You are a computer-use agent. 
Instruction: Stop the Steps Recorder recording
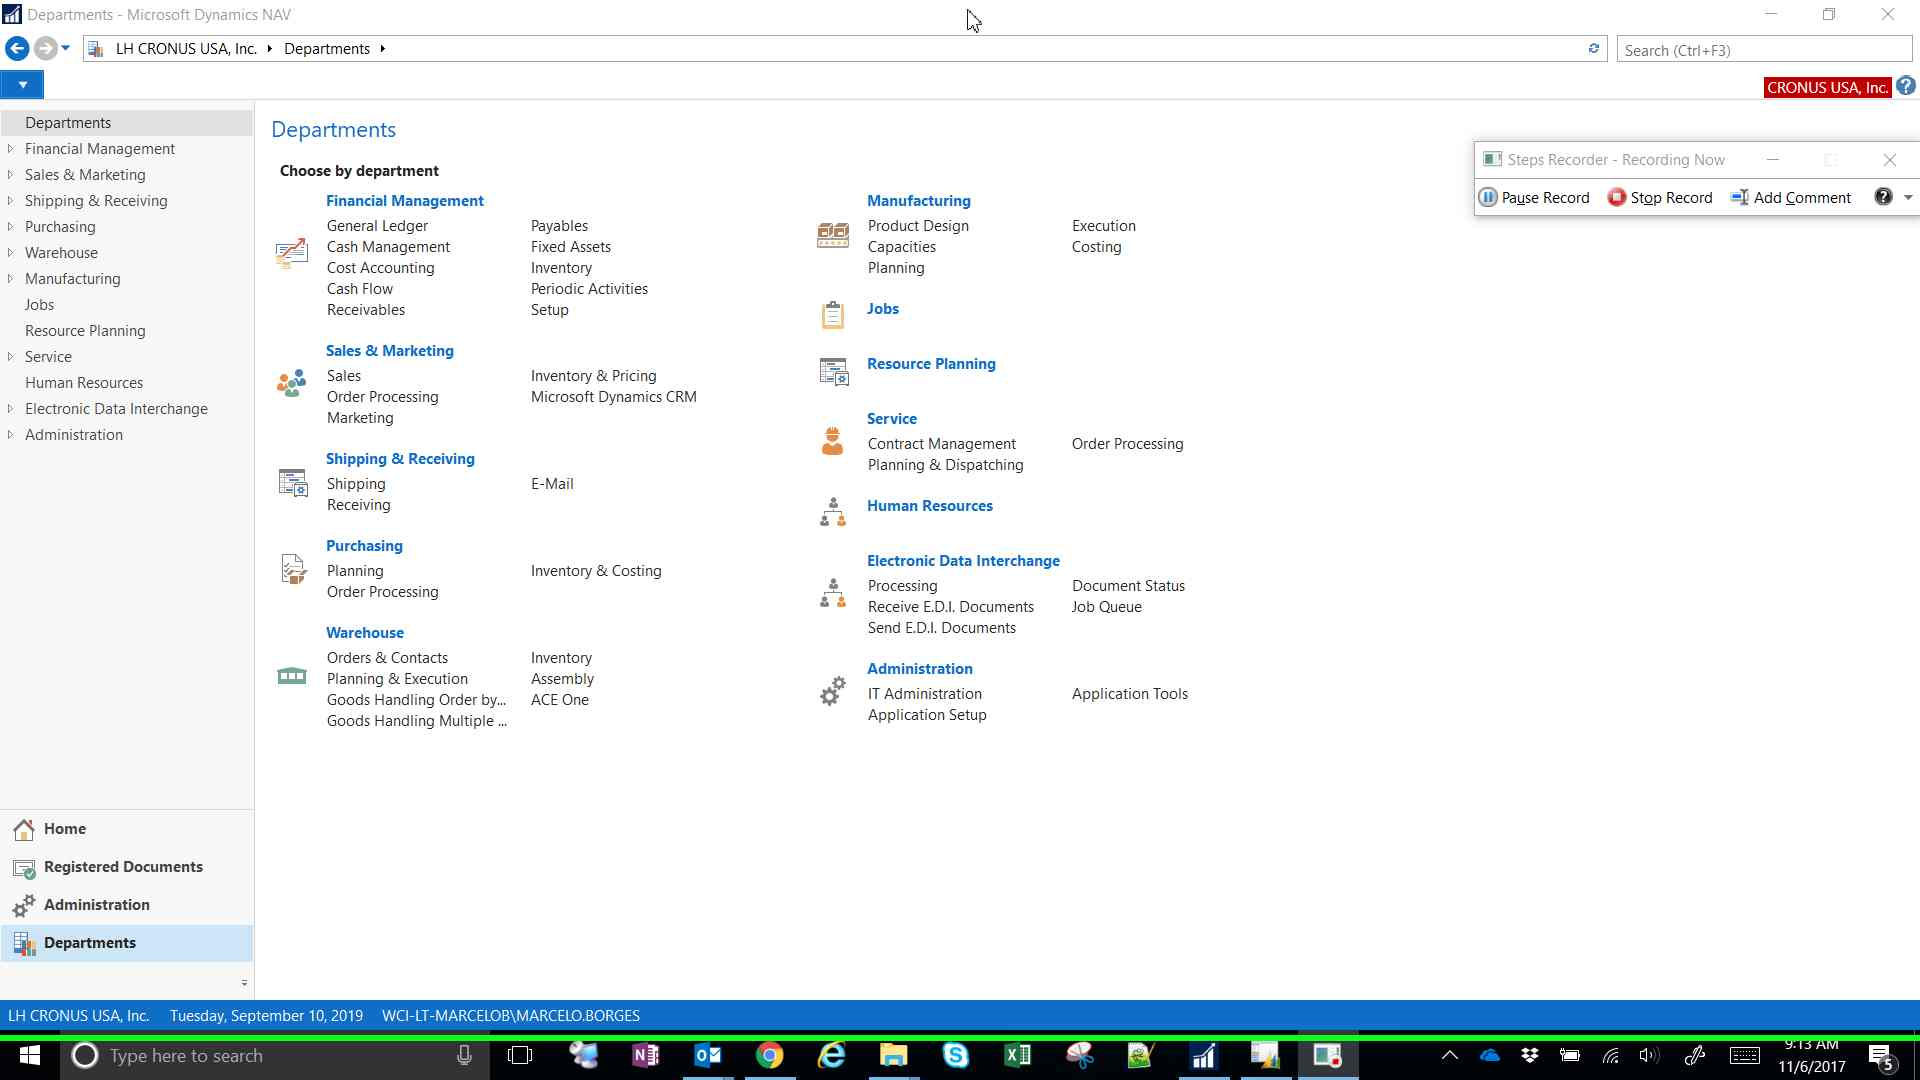1660,198
